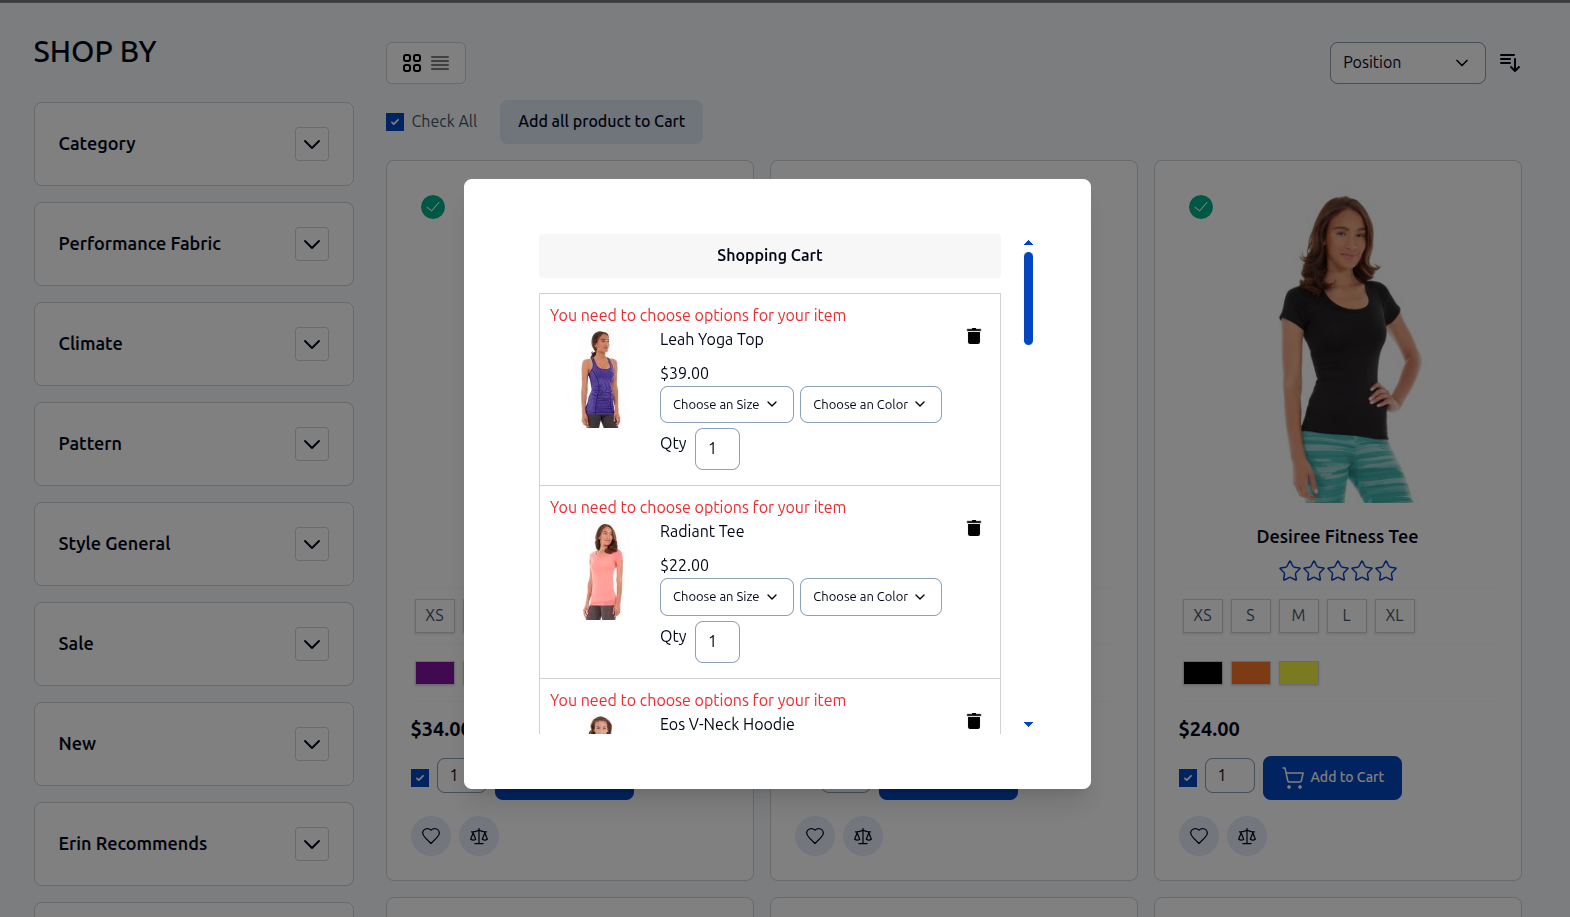Select size L for Desiree Fitness Tee
1570x917 pixels.
1346,616
